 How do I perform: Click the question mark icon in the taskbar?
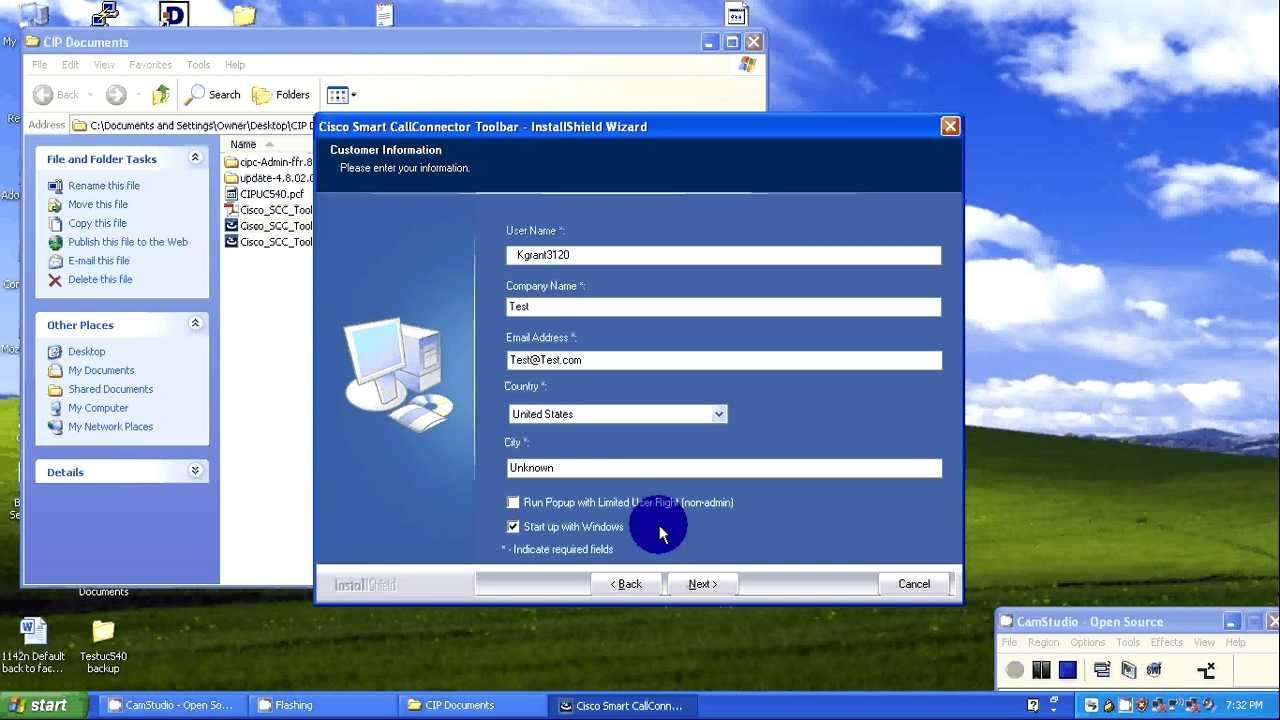point(1032,705)
